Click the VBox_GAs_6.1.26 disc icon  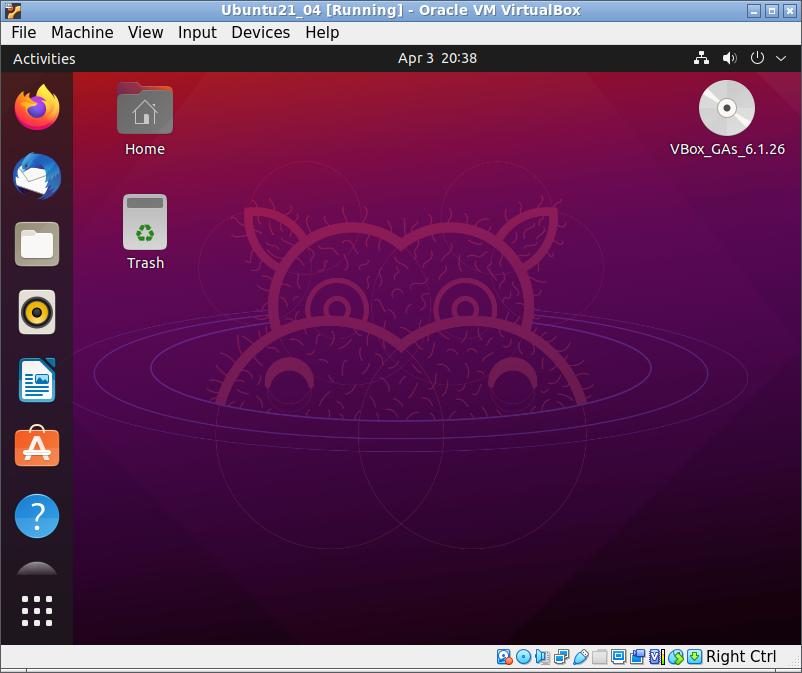click(x=727, y=108)
